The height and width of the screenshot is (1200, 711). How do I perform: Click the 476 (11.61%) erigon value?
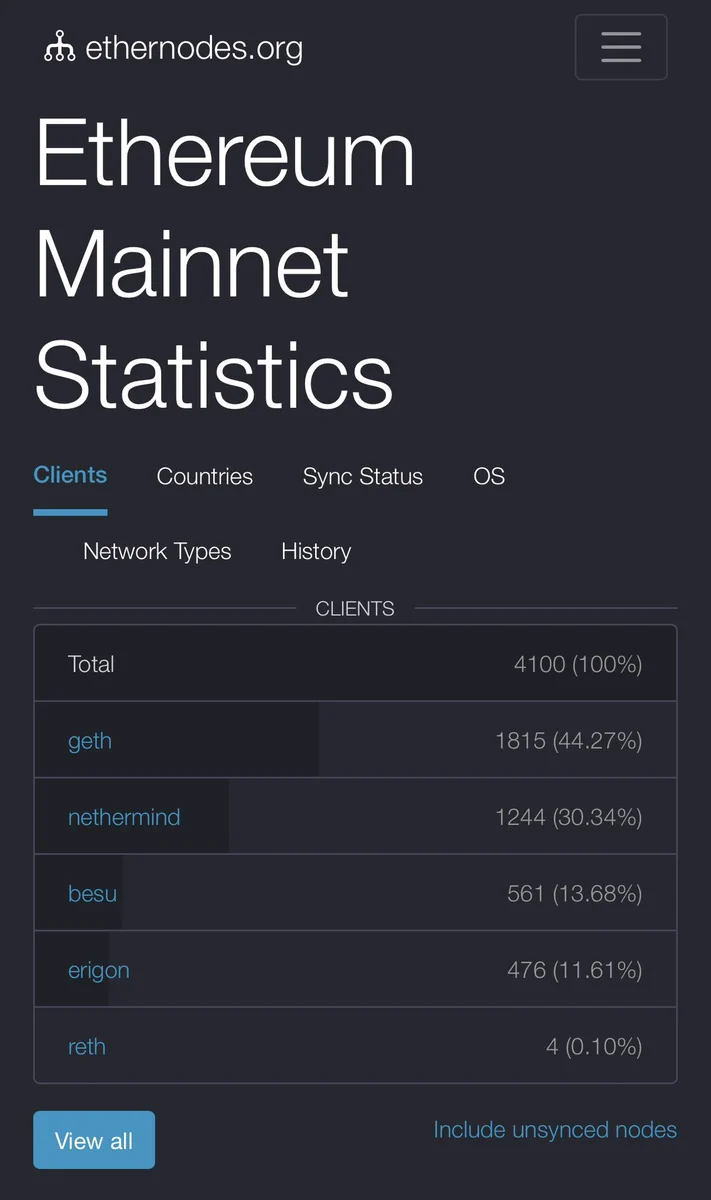pyautogui.click(x=575, y=970)
